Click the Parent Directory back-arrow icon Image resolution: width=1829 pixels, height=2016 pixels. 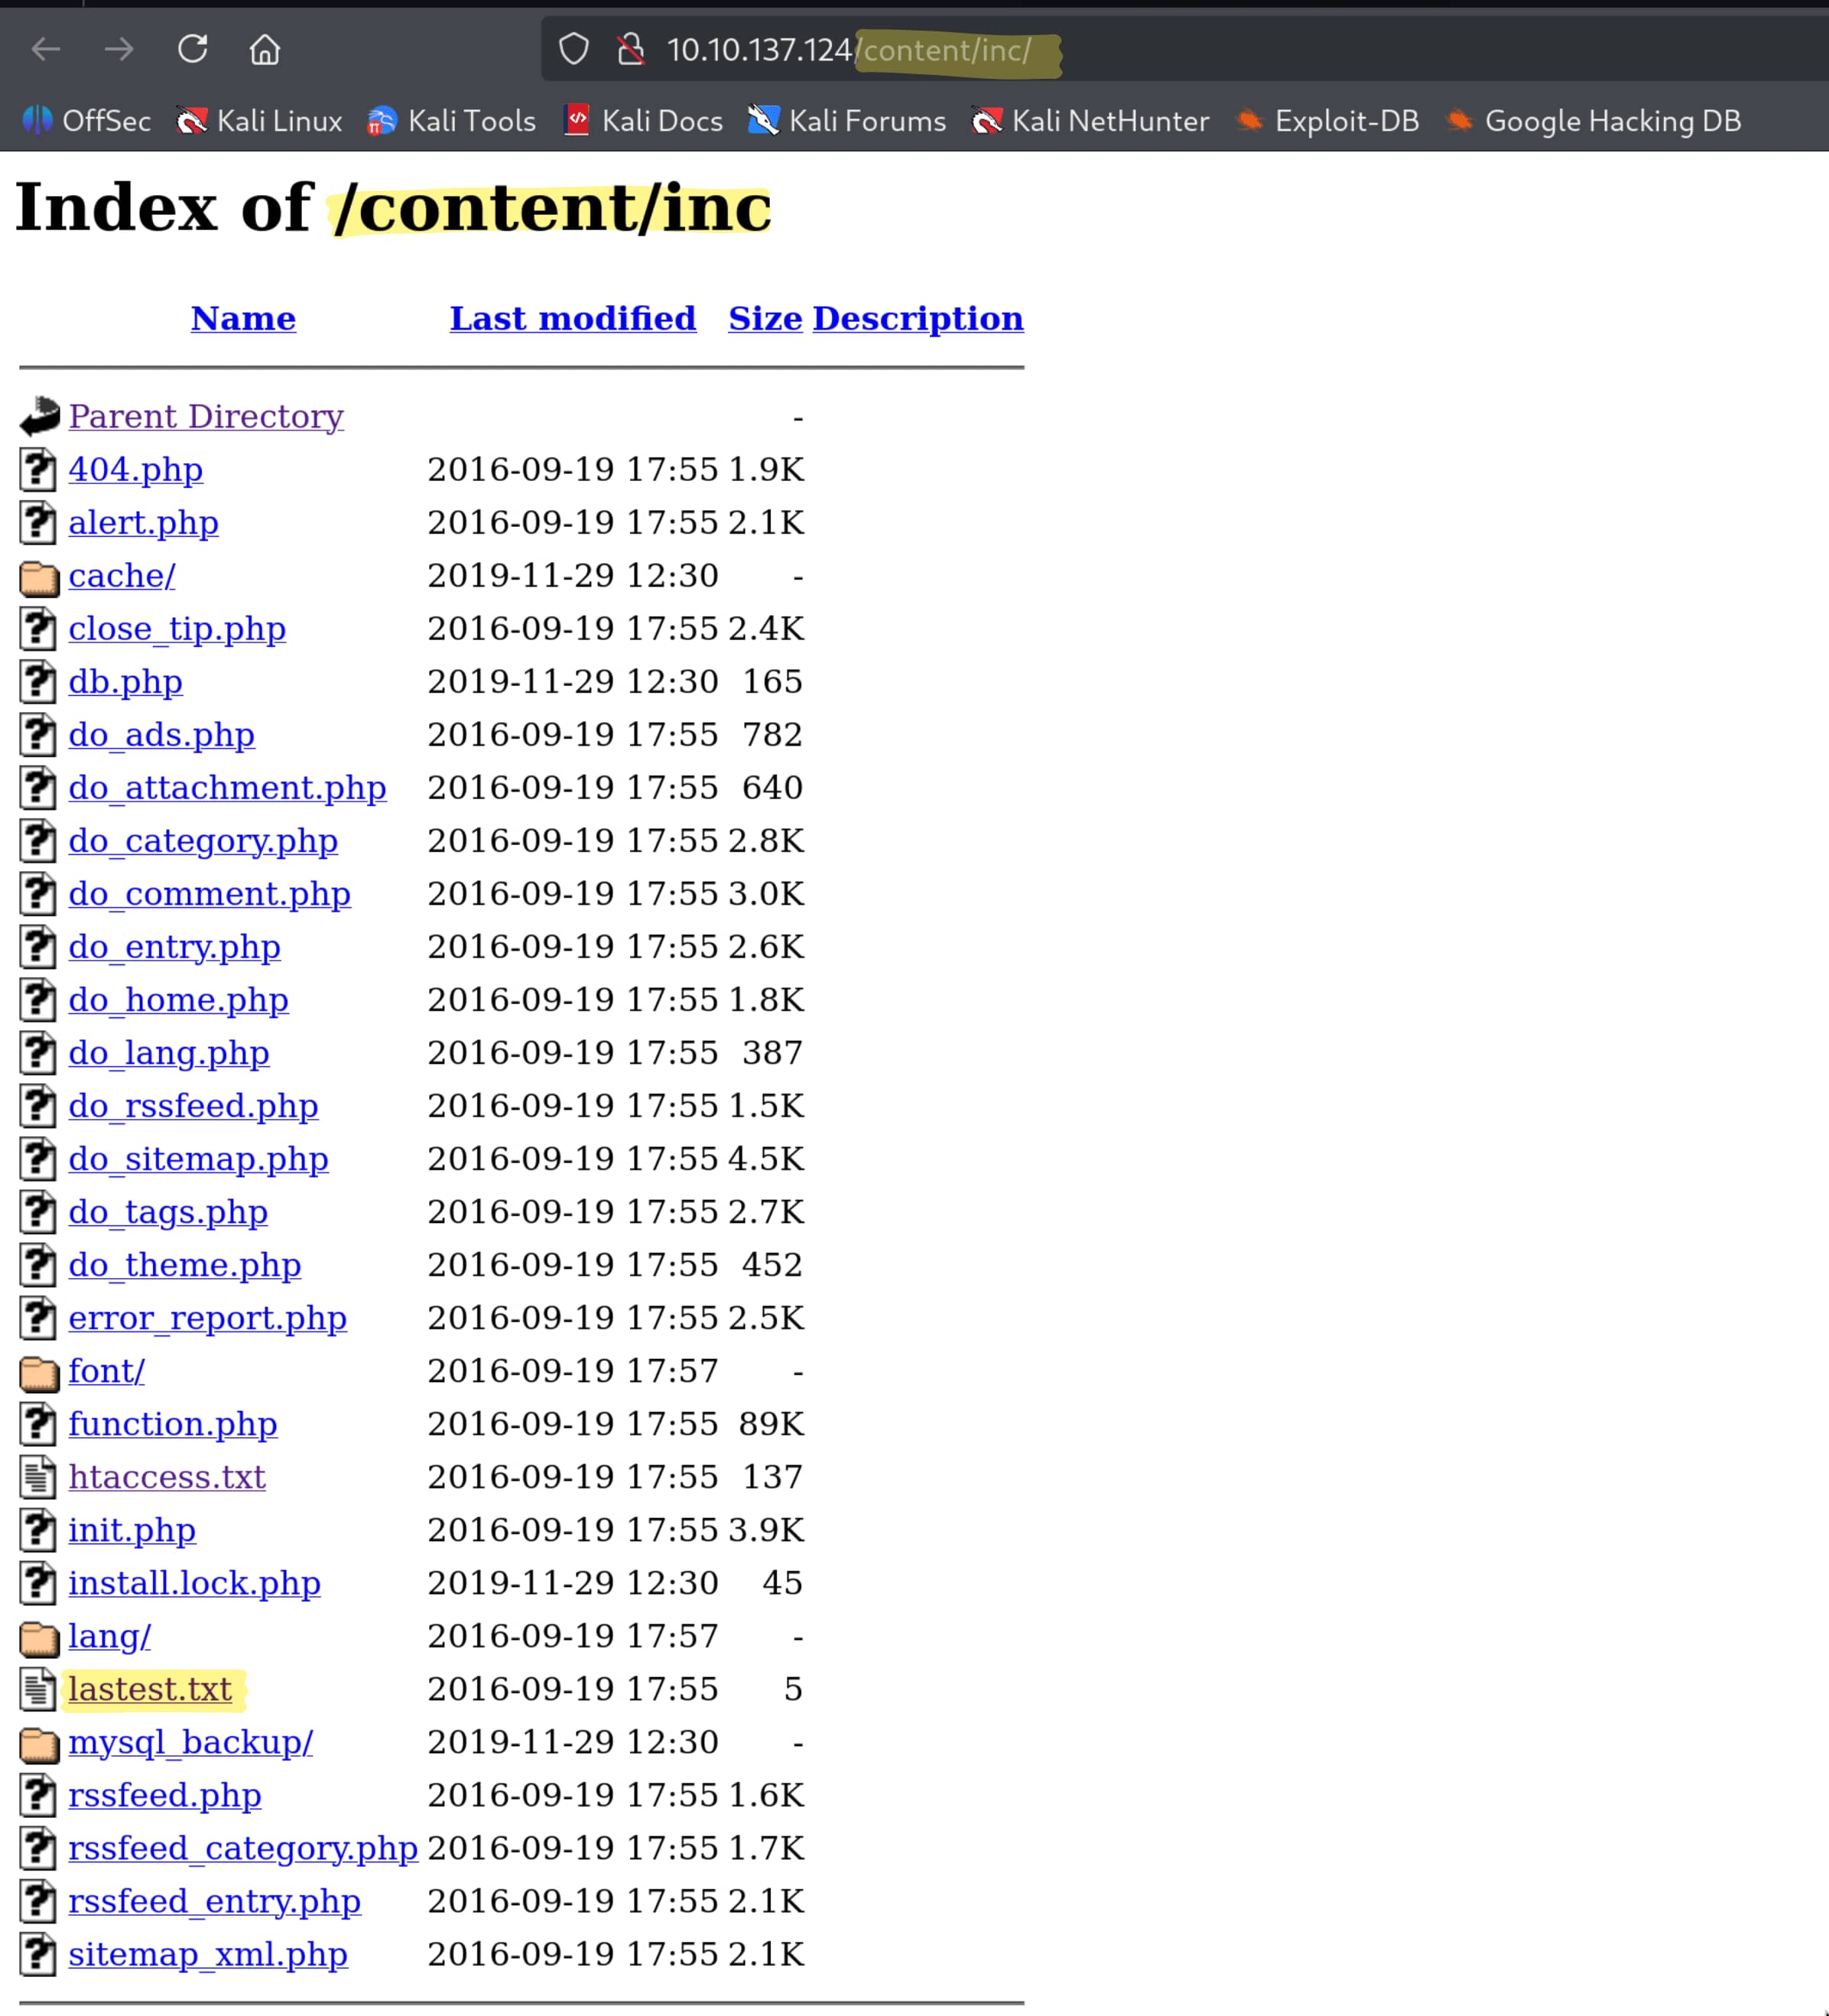[39, 417]
